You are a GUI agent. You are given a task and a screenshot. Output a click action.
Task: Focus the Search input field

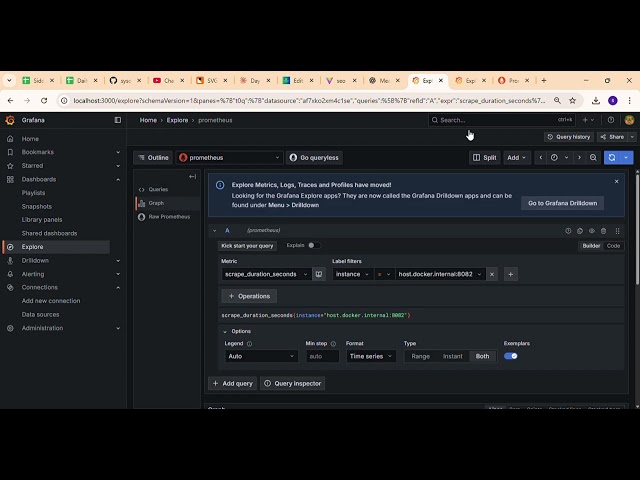(501, 120)
